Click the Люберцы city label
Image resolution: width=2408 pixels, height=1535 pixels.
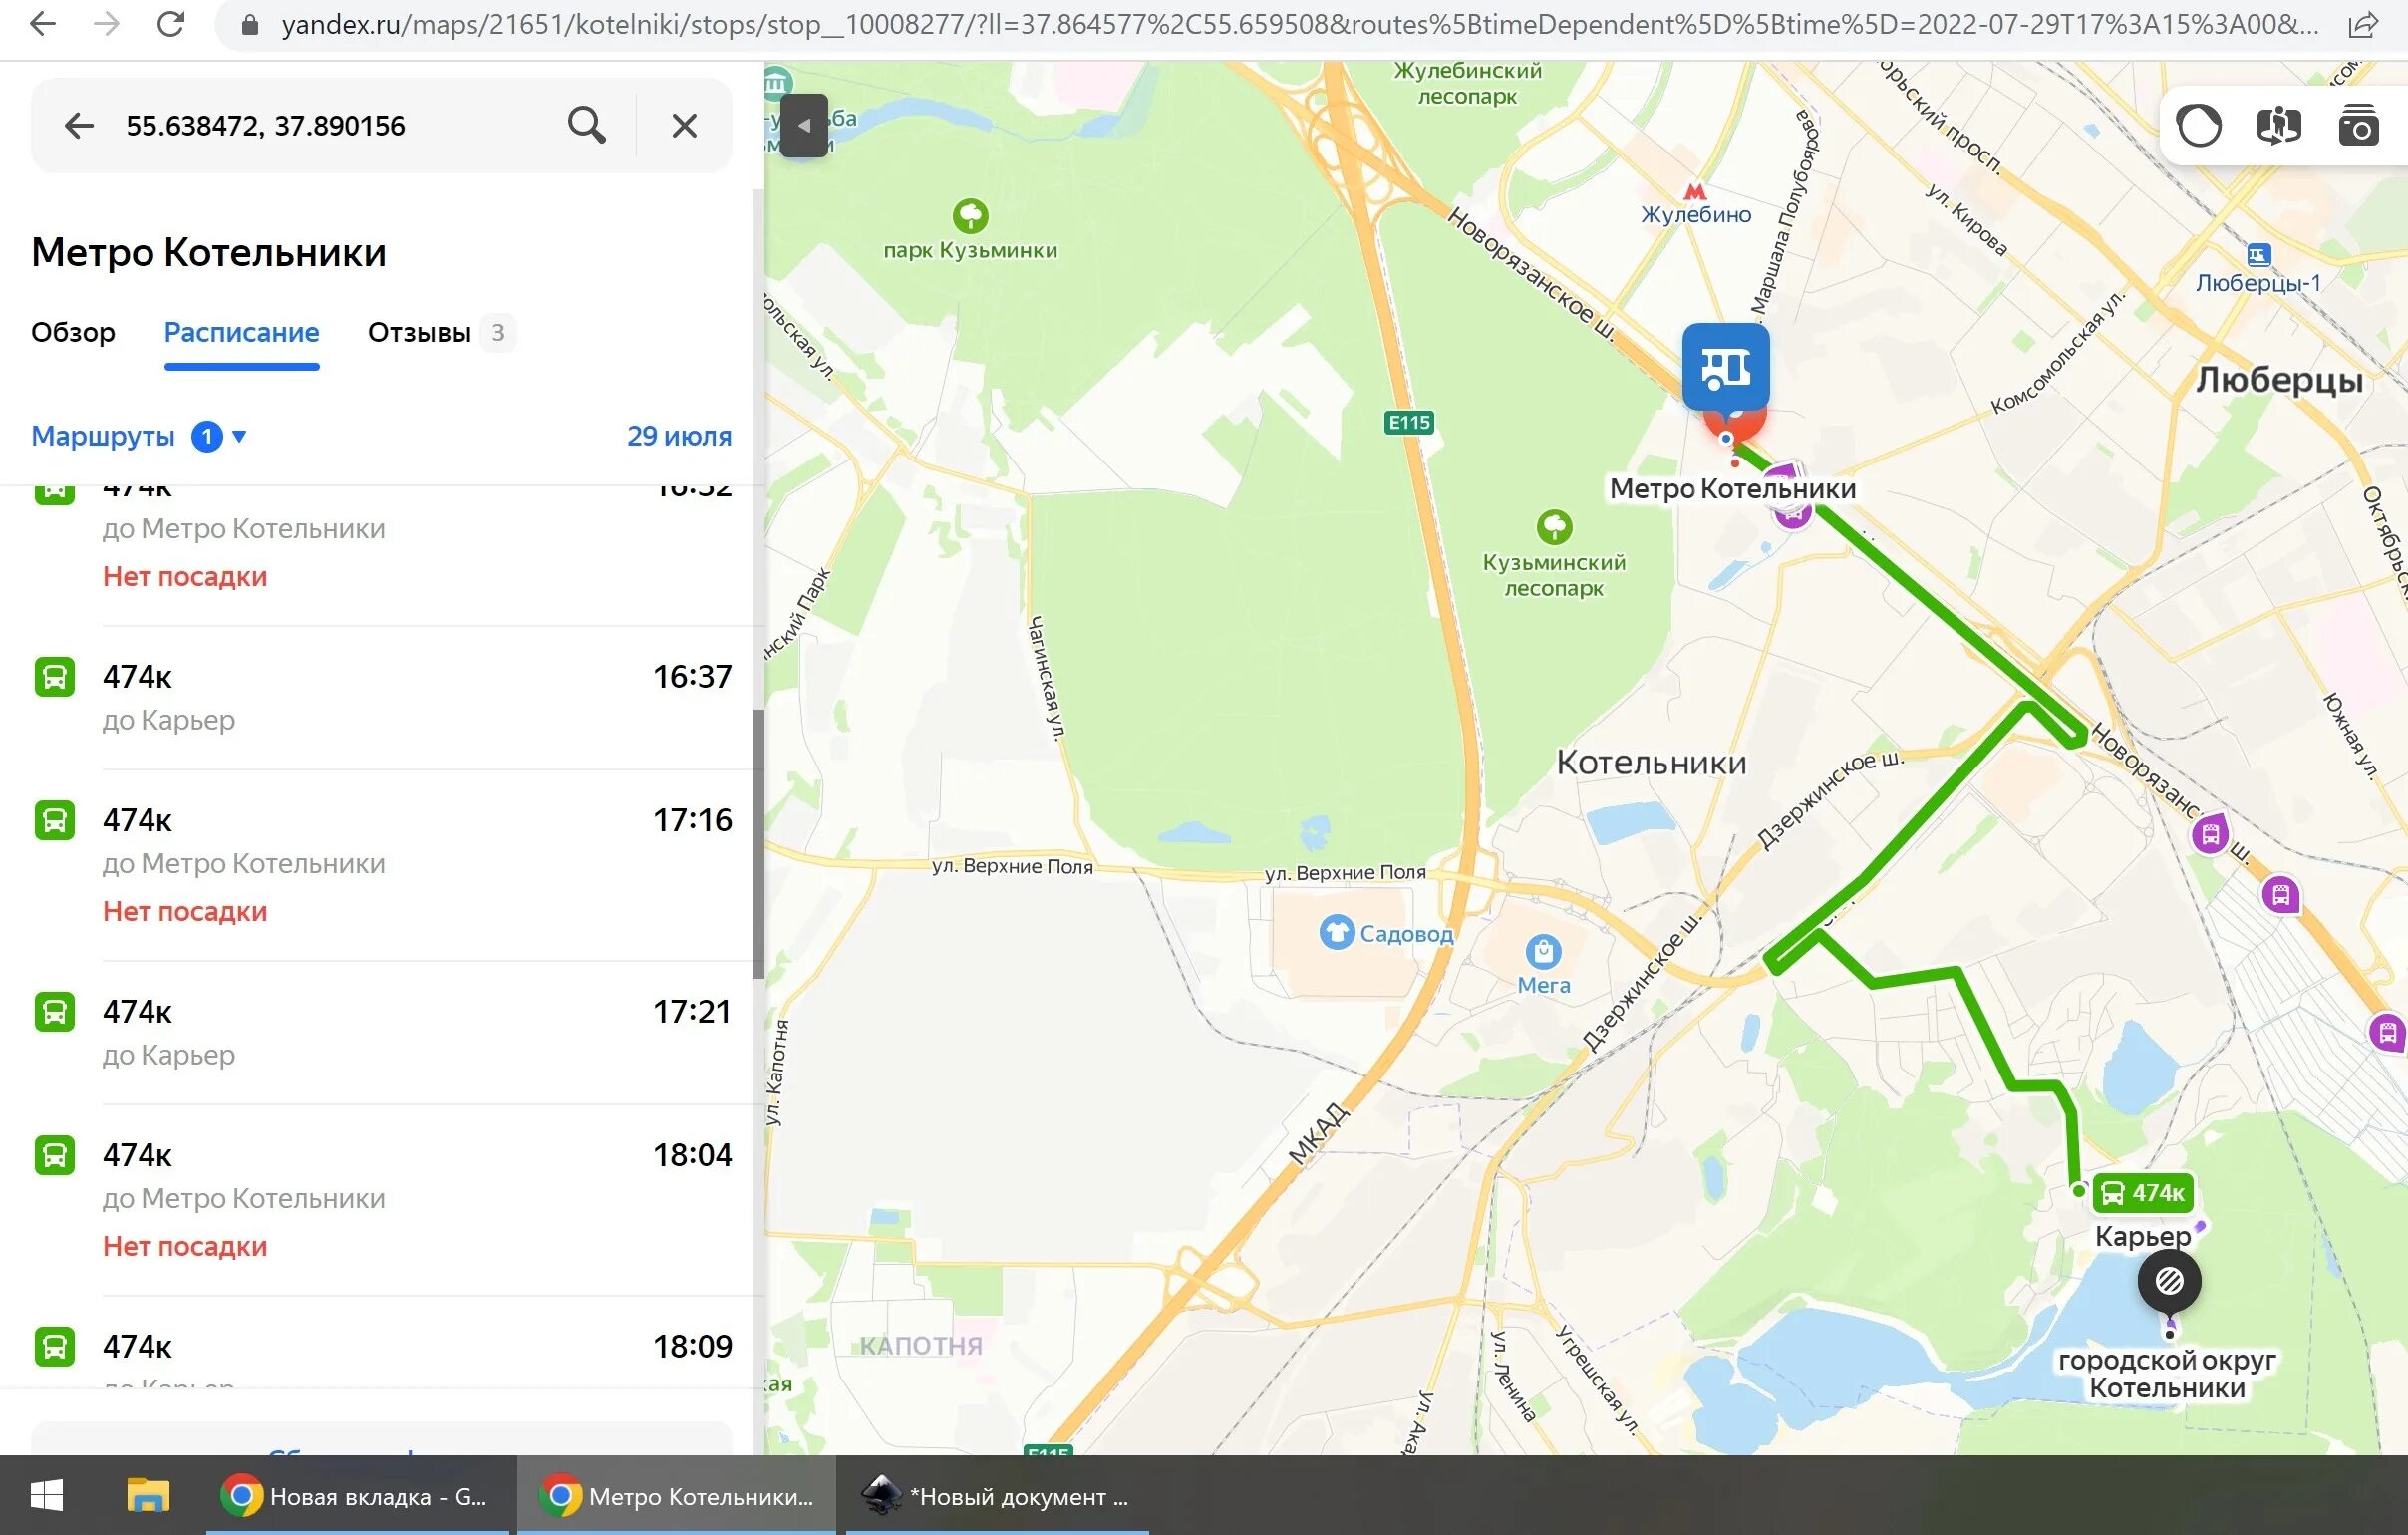pyautogui.click(x=2279, y=380)
